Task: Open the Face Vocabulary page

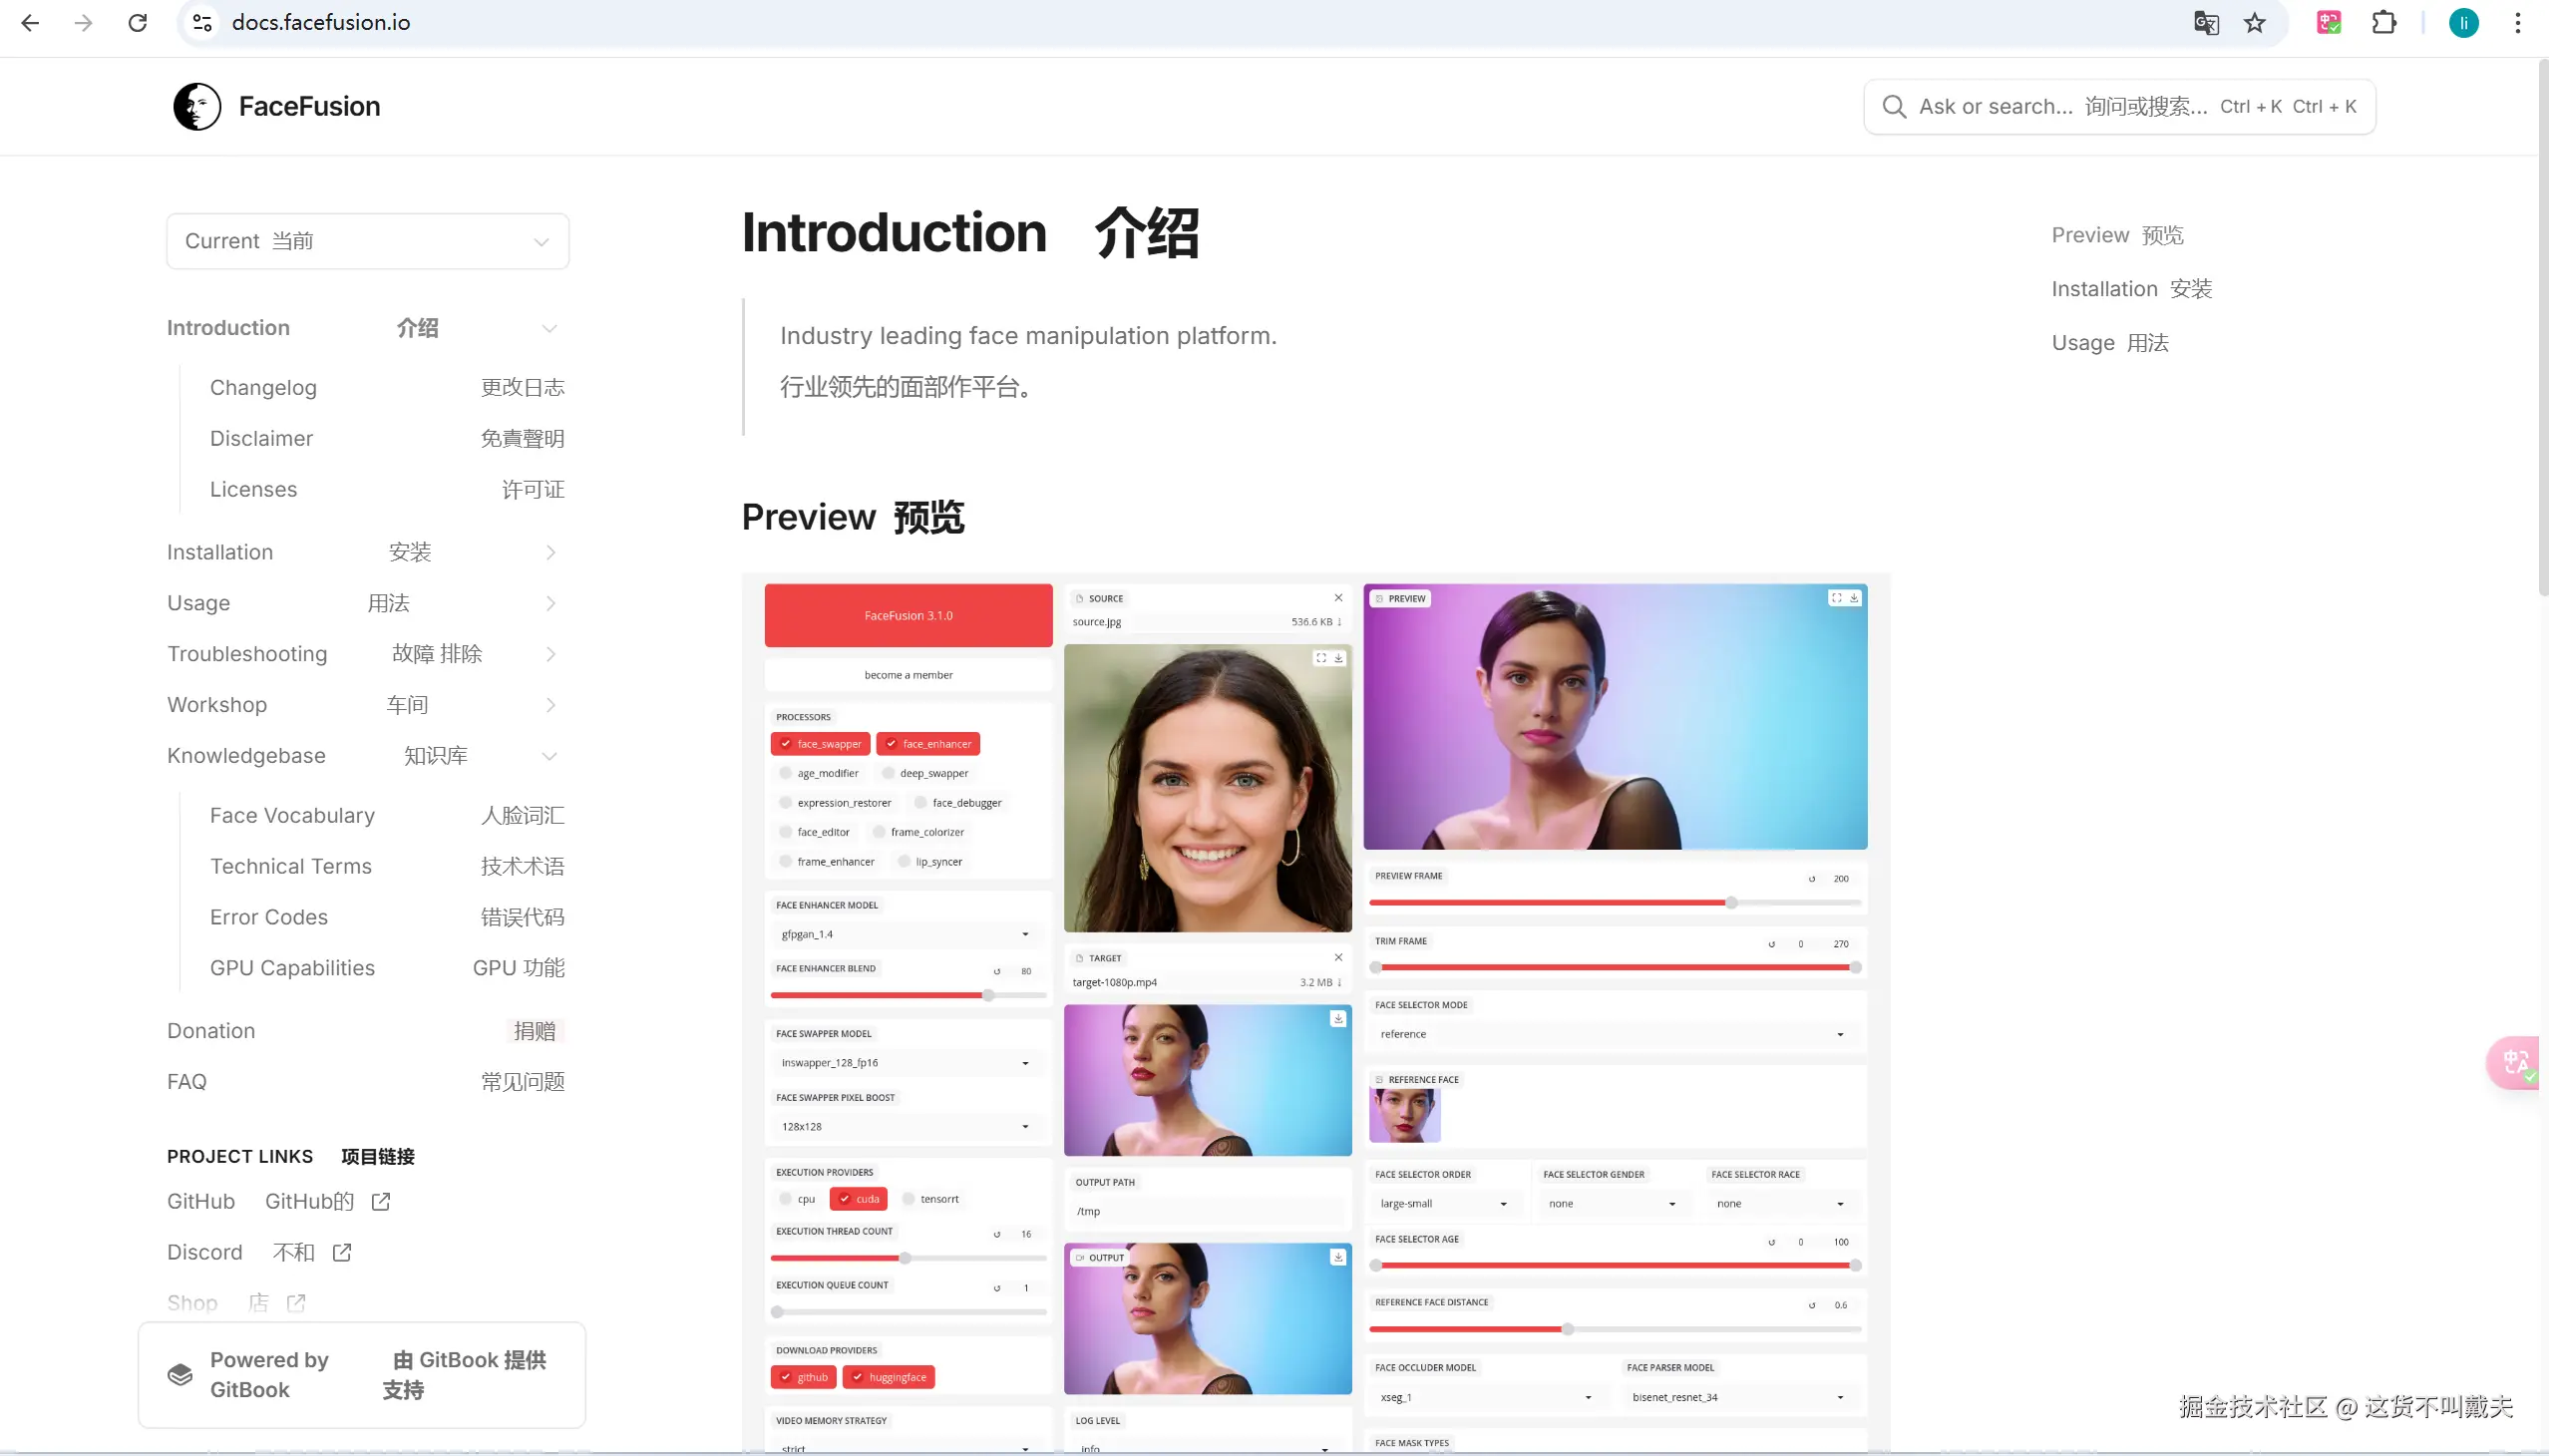Action: 292,815
